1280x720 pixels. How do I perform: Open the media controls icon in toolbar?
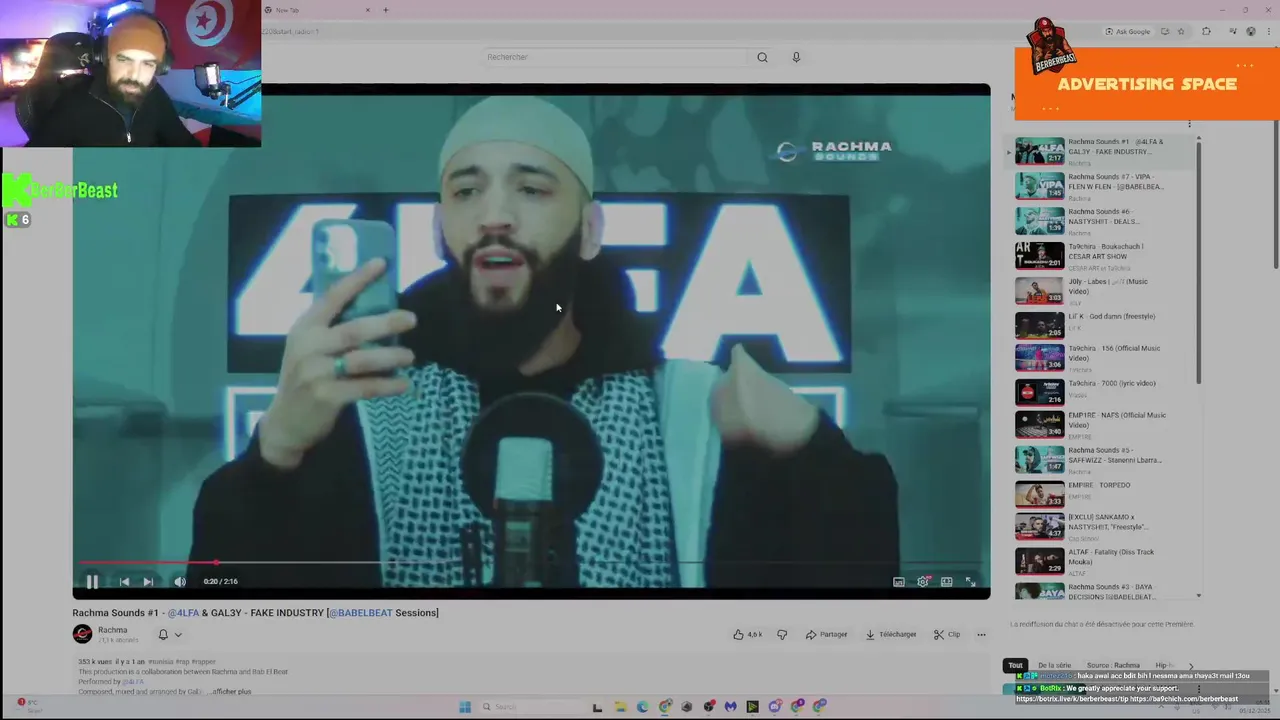1232,31
